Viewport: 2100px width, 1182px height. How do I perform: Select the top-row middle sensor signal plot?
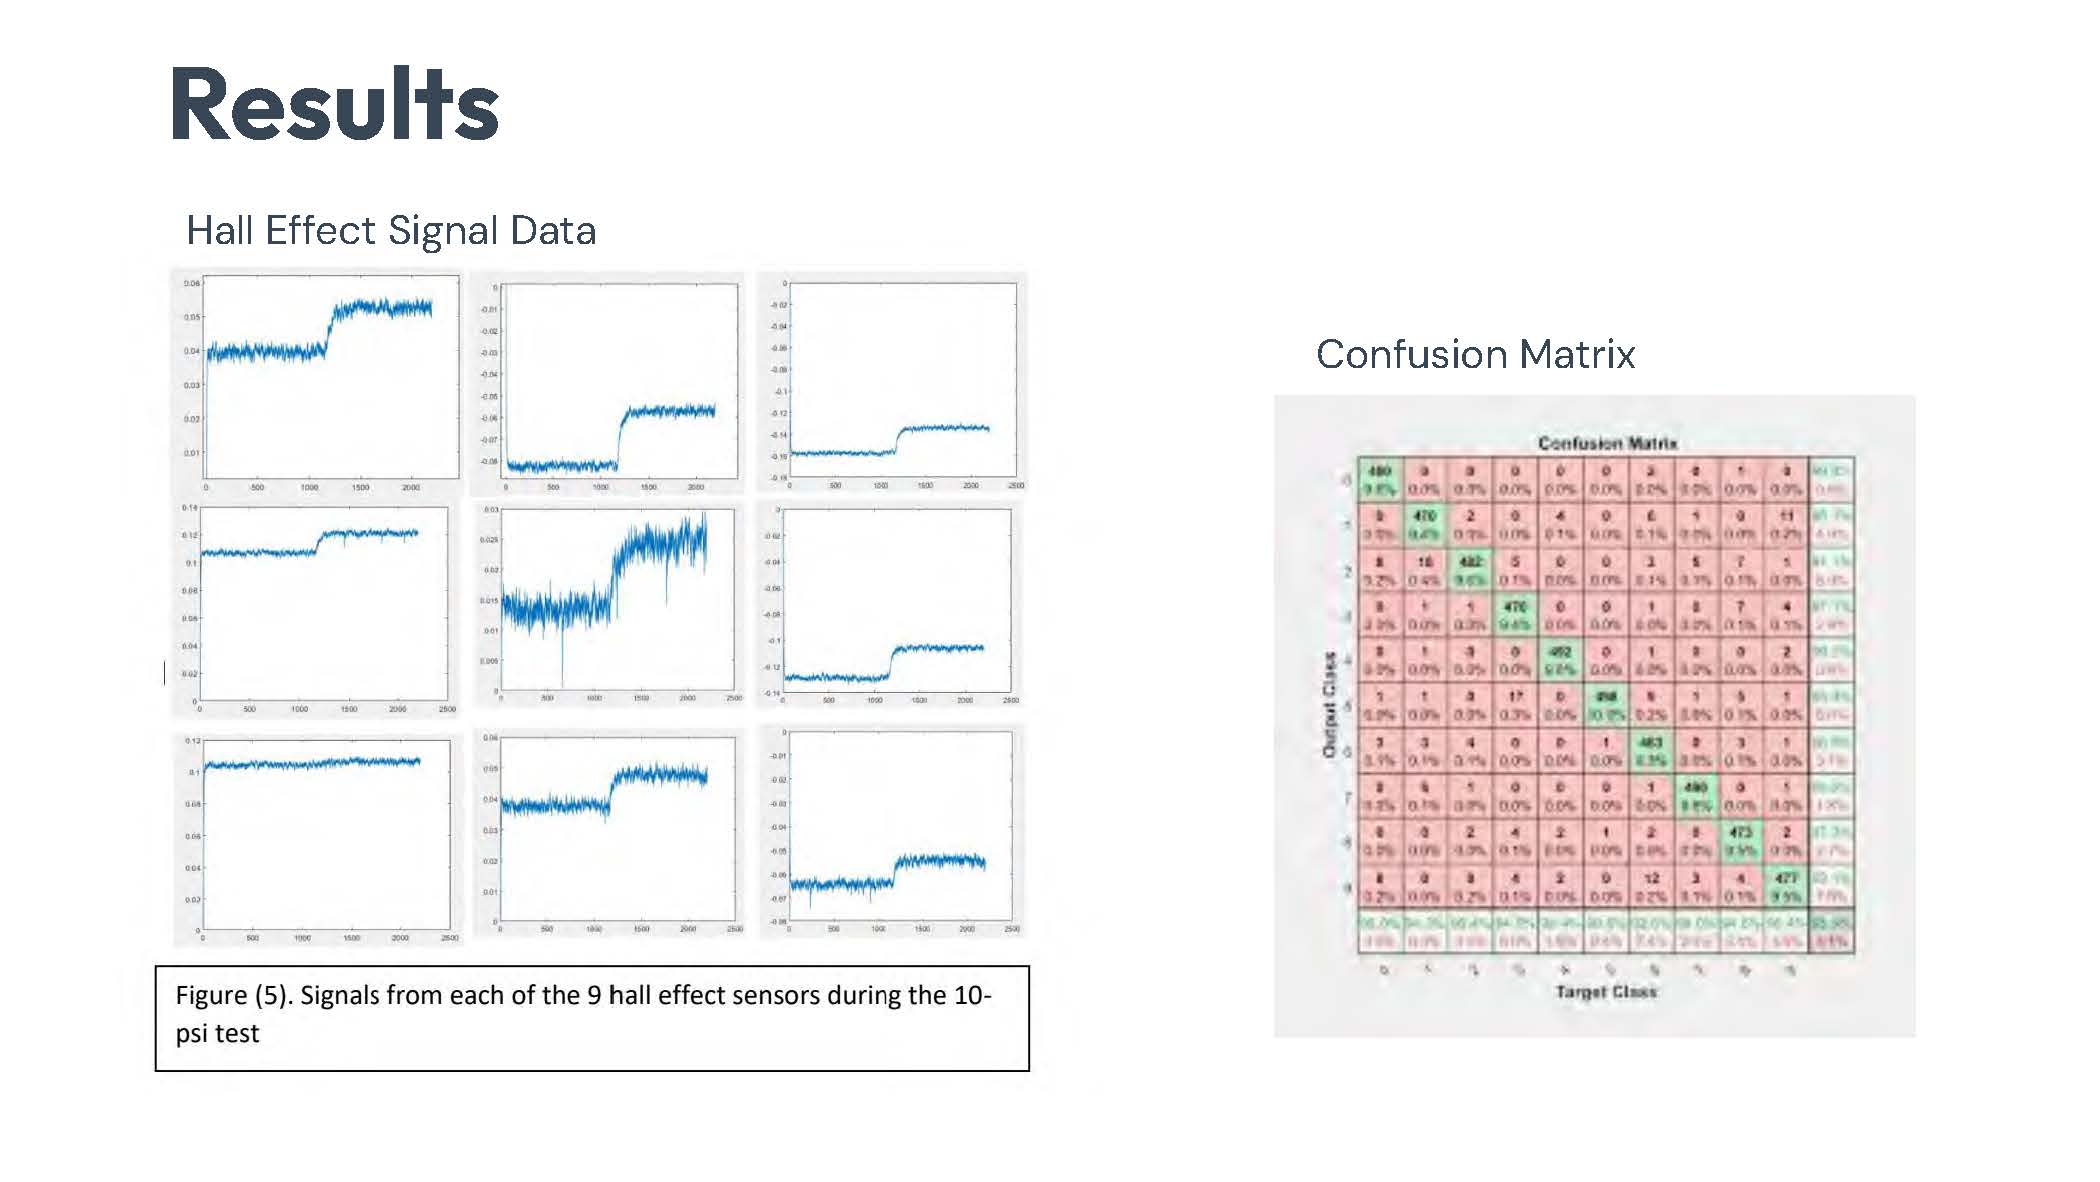click(607, 382)
